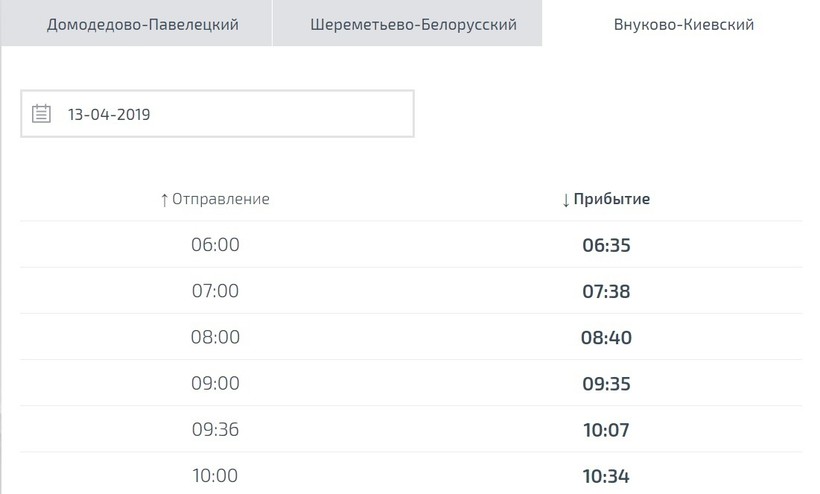820x494 pixels.
Task: Sort by Прибытие column header
Action: click(x=612, y=199)
